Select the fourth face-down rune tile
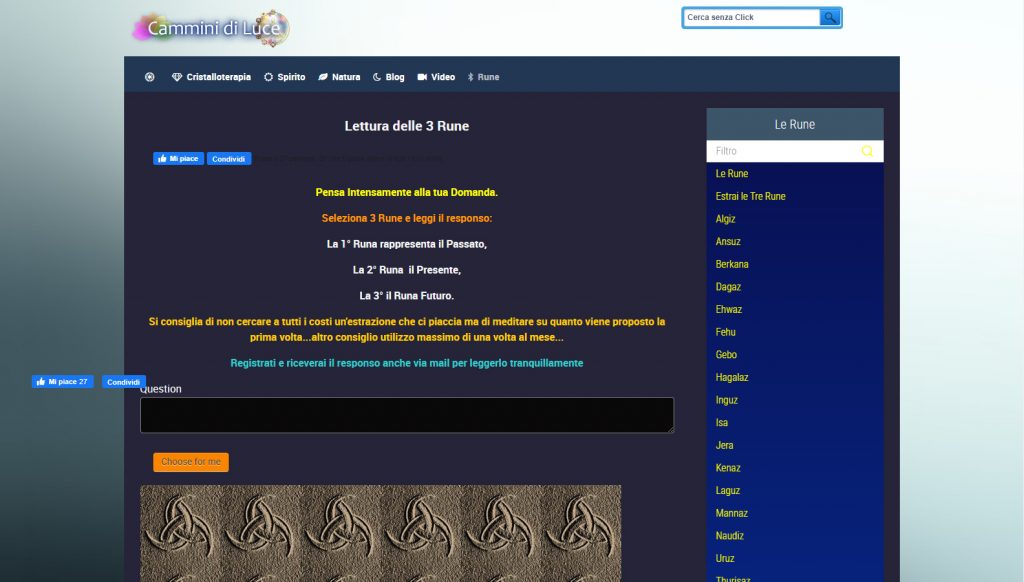 421,526
